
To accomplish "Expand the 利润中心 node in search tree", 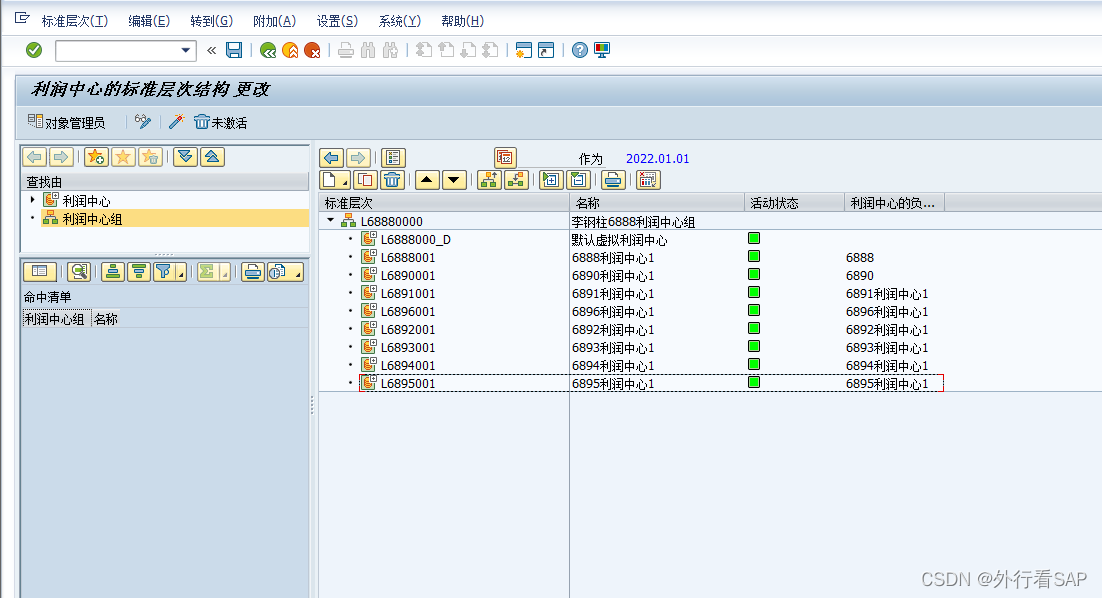I will 32,200.
